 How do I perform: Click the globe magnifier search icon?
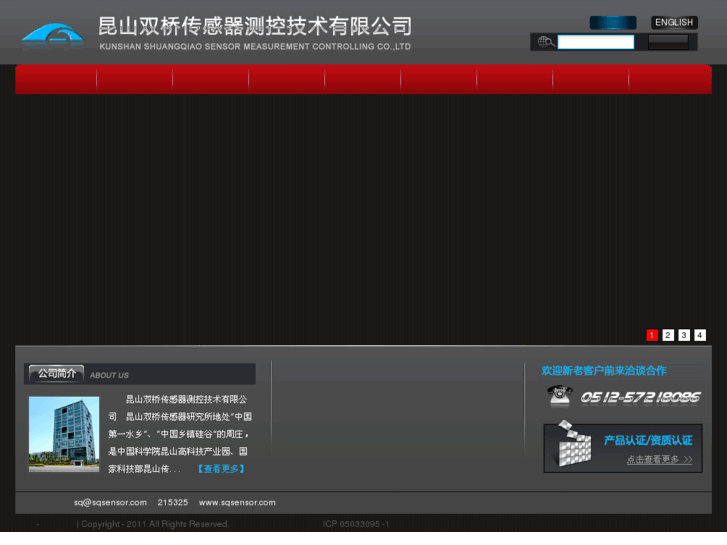click(546, 42)
